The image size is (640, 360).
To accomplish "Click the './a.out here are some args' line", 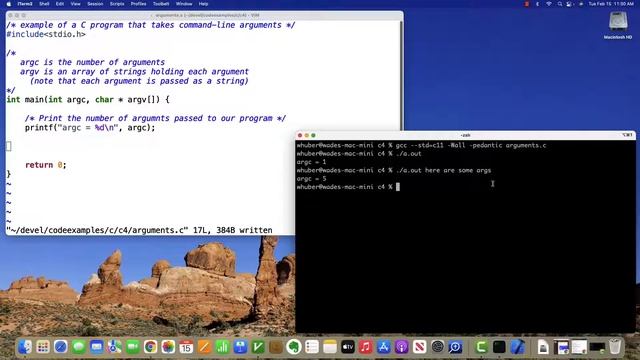I will [x=443, y=170].
